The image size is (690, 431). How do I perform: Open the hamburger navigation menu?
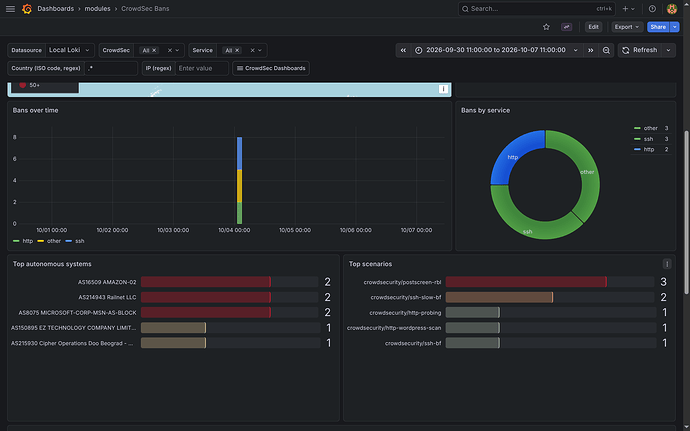pos(10,9)
